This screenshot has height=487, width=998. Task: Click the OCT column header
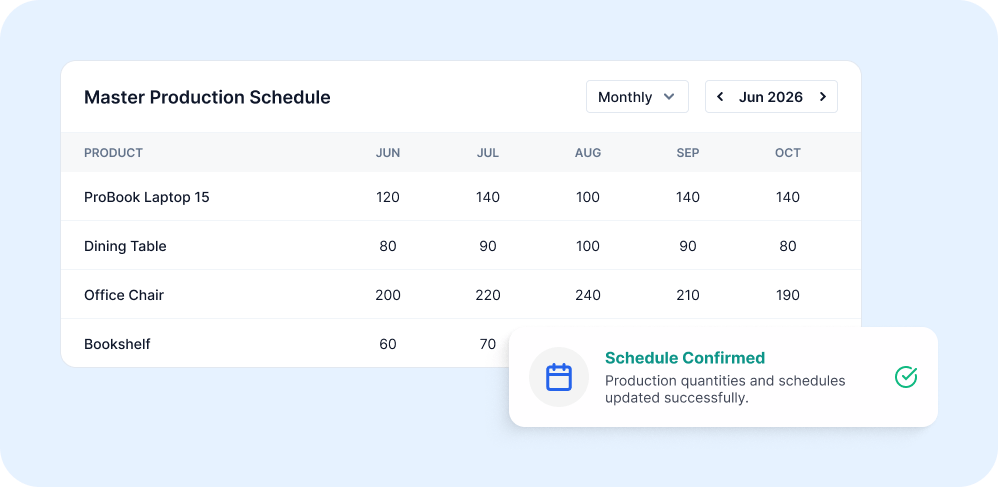tap(787, 153)
